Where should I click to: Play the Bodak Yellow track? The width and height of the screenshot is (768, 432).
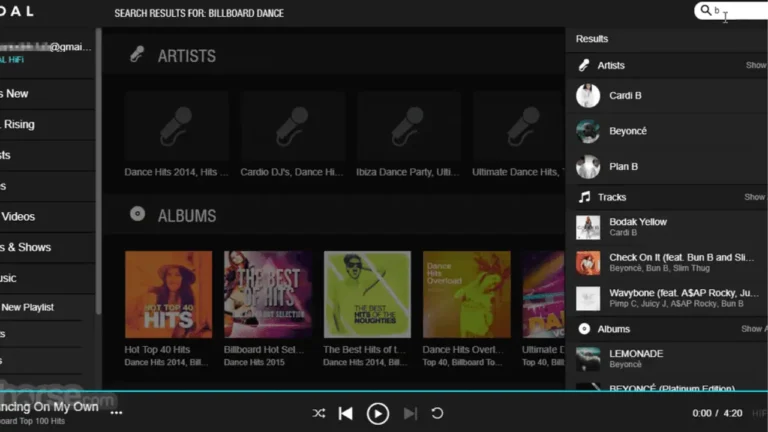[667, 227]
